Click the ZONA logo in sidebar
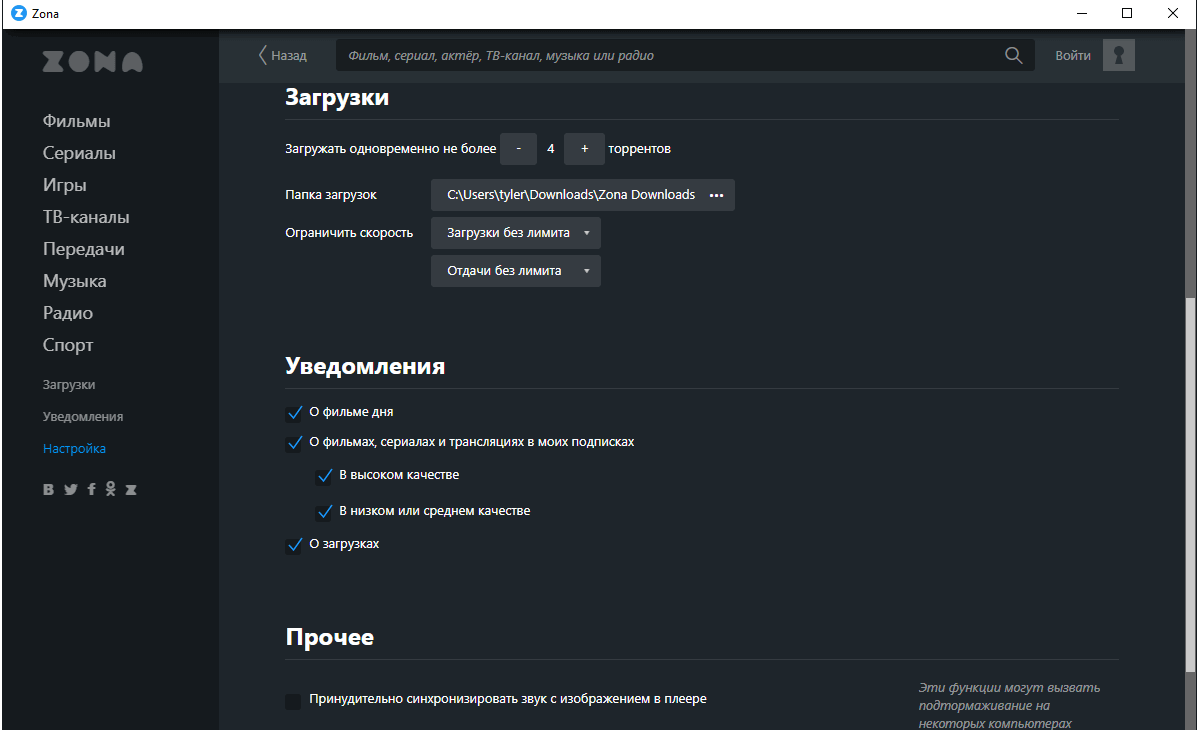 pyautogui.click(x=92, y=62)
